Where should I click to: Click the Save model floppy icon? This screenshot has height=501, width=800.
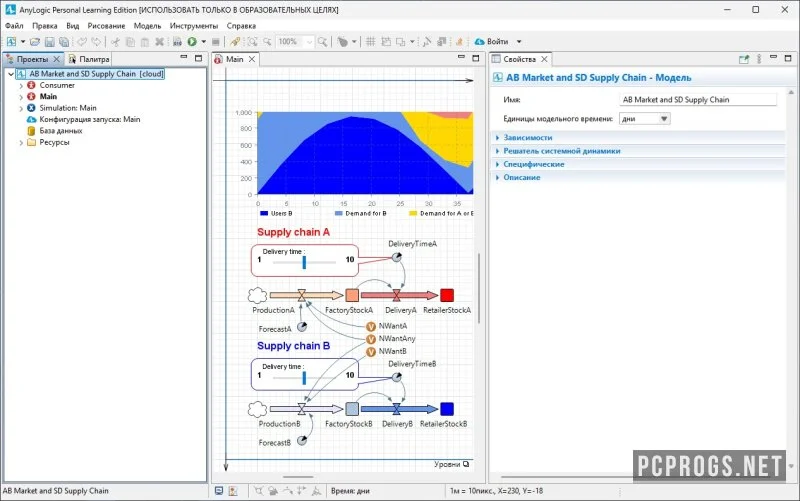pyautogui.click(x=49, y=41)
